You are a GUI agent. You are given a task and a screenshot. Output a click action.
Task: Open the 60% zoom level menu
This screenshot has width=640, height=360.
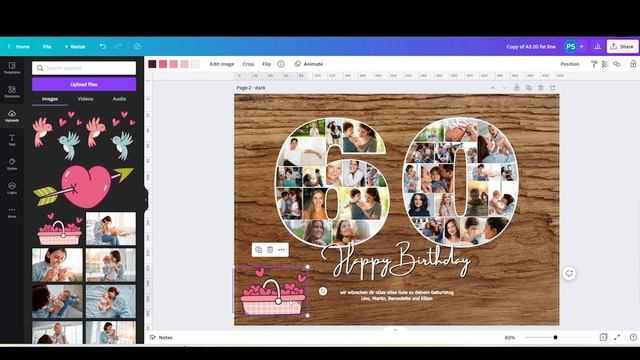point(510,338)
